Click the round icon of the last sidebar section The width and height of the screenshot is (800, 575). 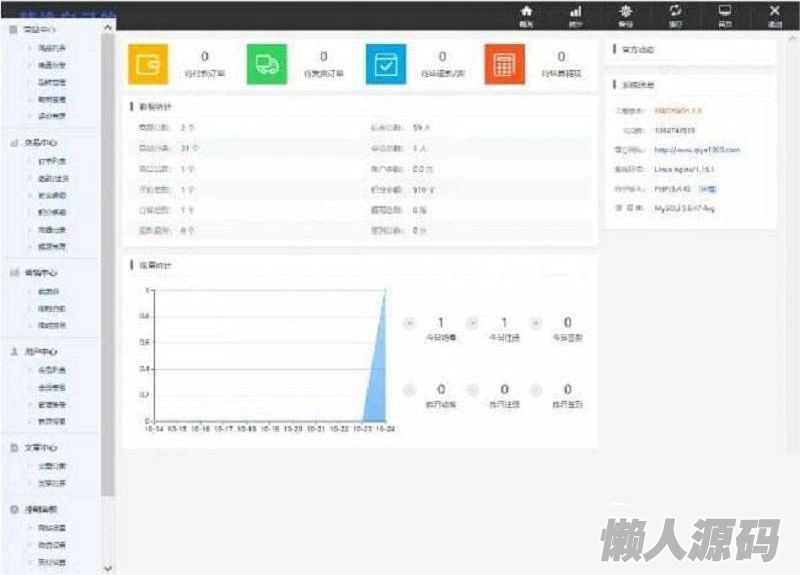pos(14,509)
